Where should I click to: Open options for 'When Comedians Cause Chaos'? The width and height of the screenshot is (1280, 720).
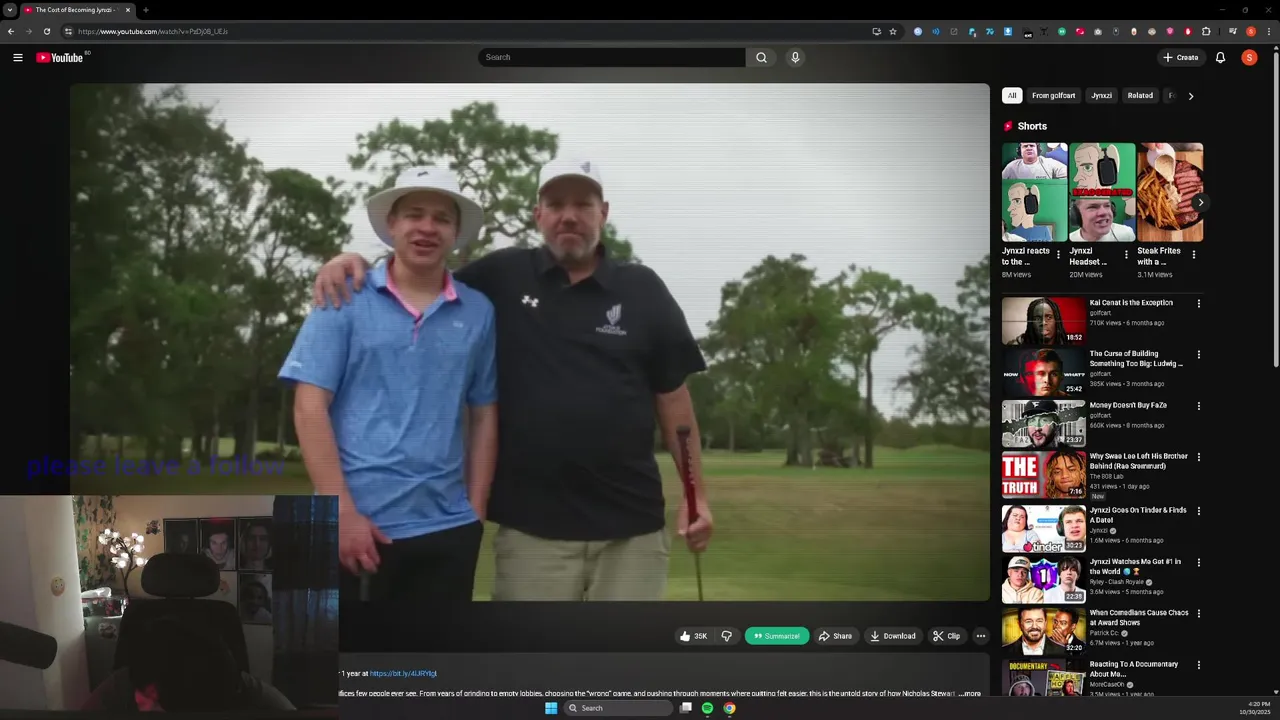[1198, 613]
